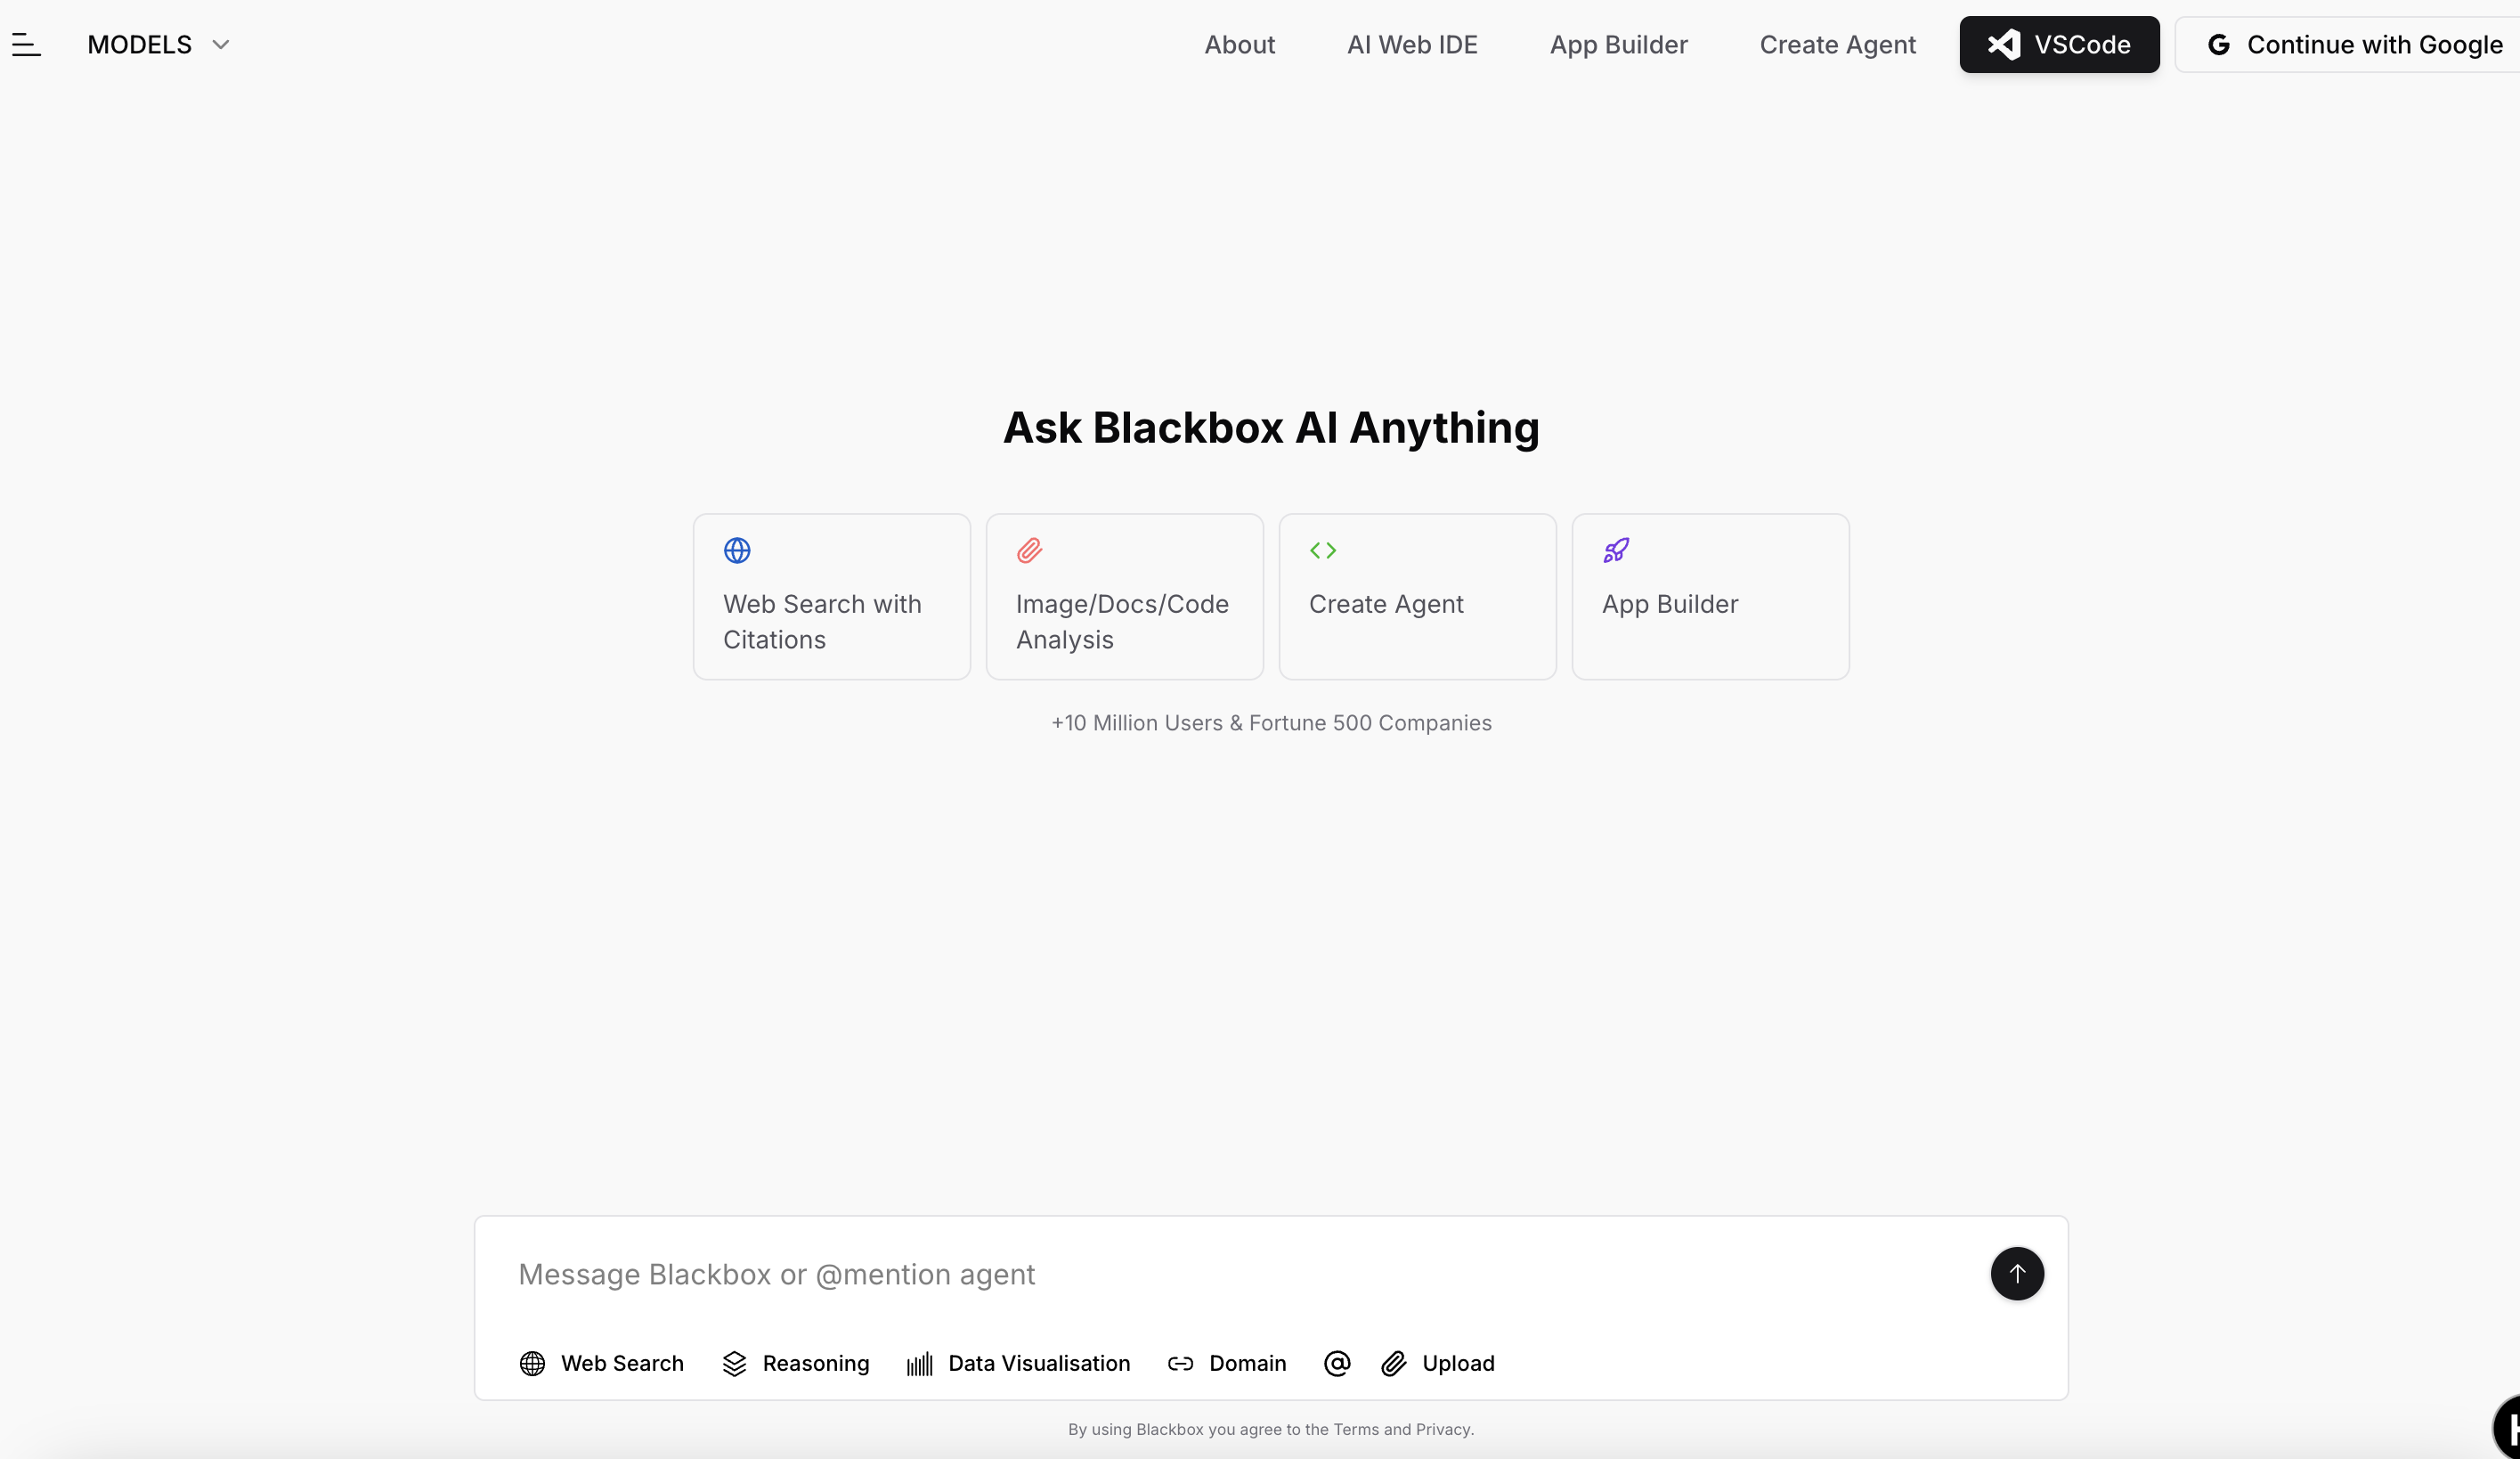This screenshot has width=2520, height=1459.
Task: Click the Google logo icon
Action: click(2219, 45)
